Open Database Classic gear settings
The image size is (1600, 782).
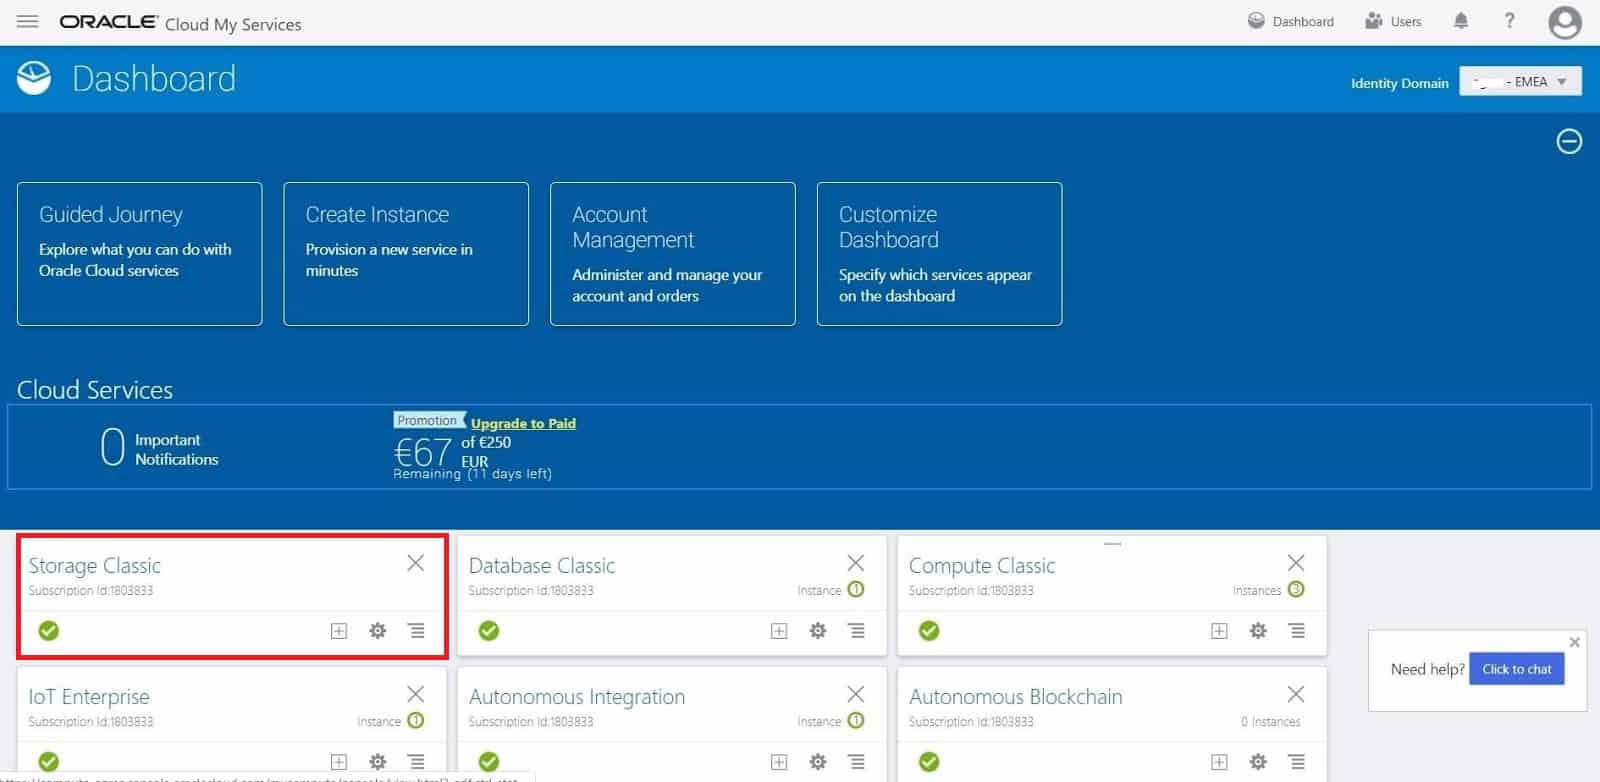tap(818, 631)
